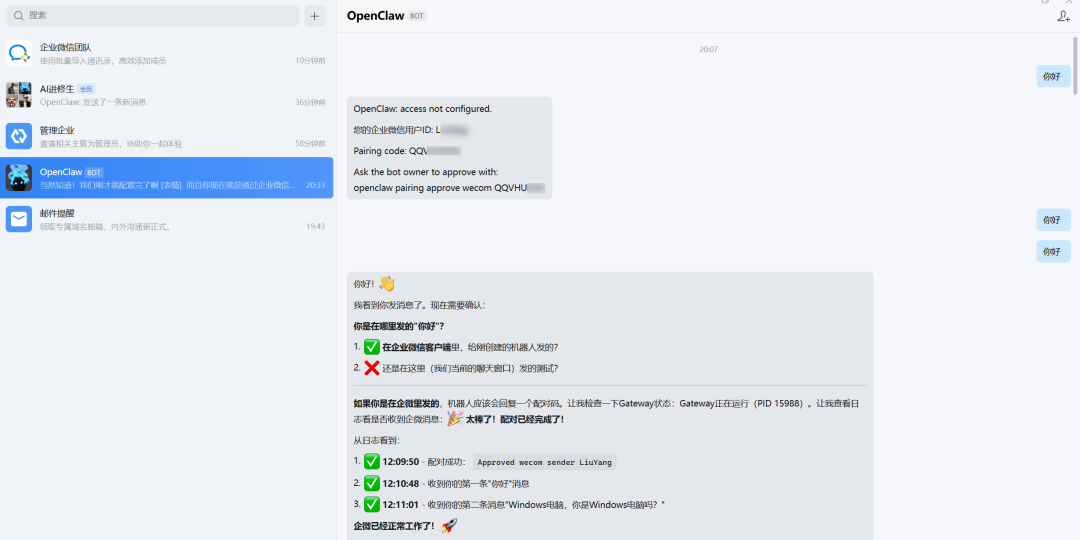This screenshot has width=1080, height=540.
Task: Click the party popper emoji
Action: (455, 419)
